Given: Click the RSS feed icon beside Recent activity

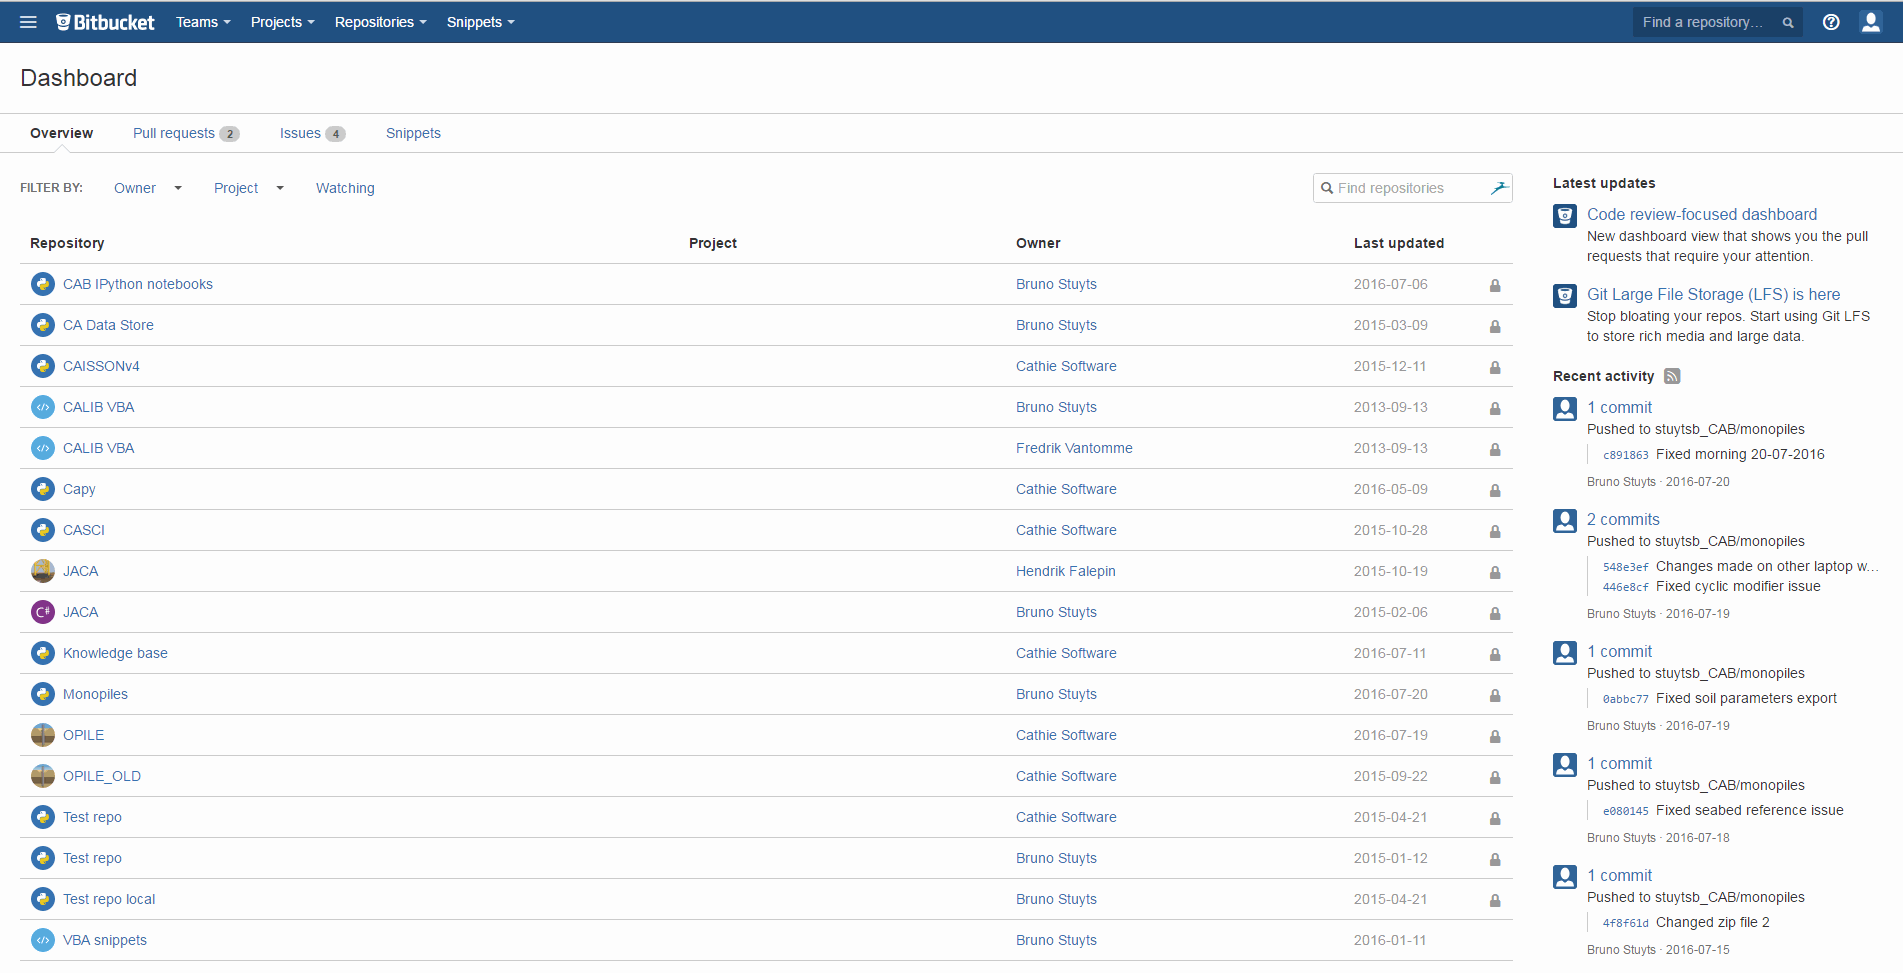Looking at the screenshot, I should point(1672,376).
